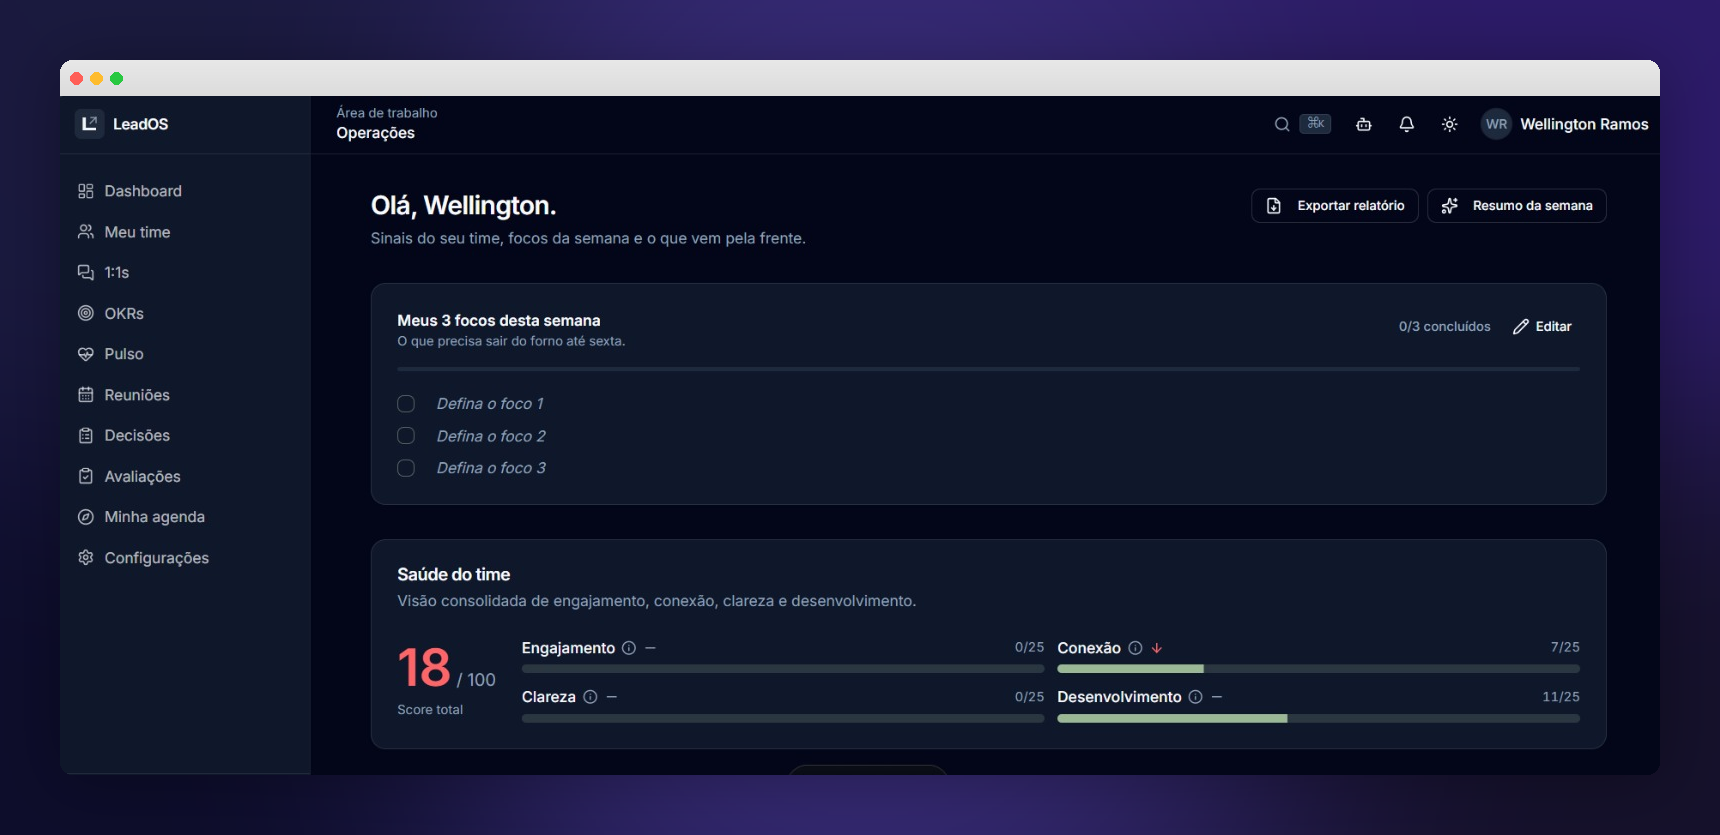The height and width of the screenshot is (835, 1720).
Task: Click the Desenvolvimento progress bar
Action: [x=1318, y=718]
